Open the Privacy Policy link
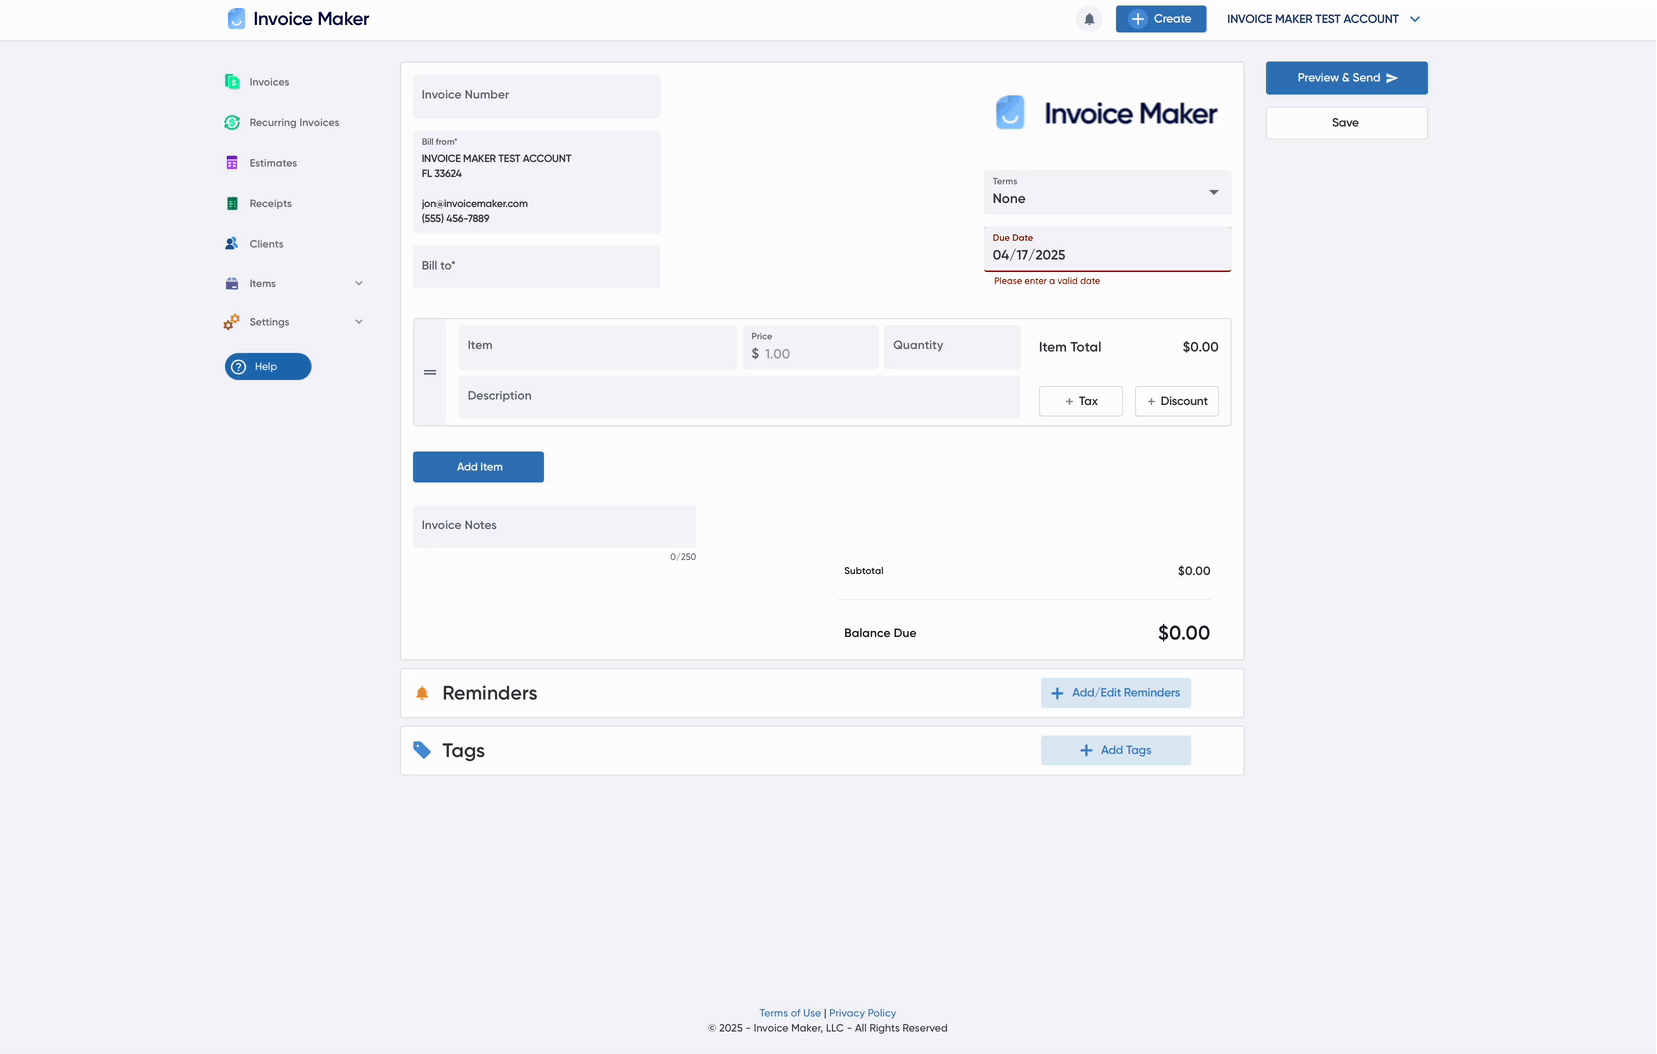This screenshot has width=1657, height=1054. point(862,1013)
